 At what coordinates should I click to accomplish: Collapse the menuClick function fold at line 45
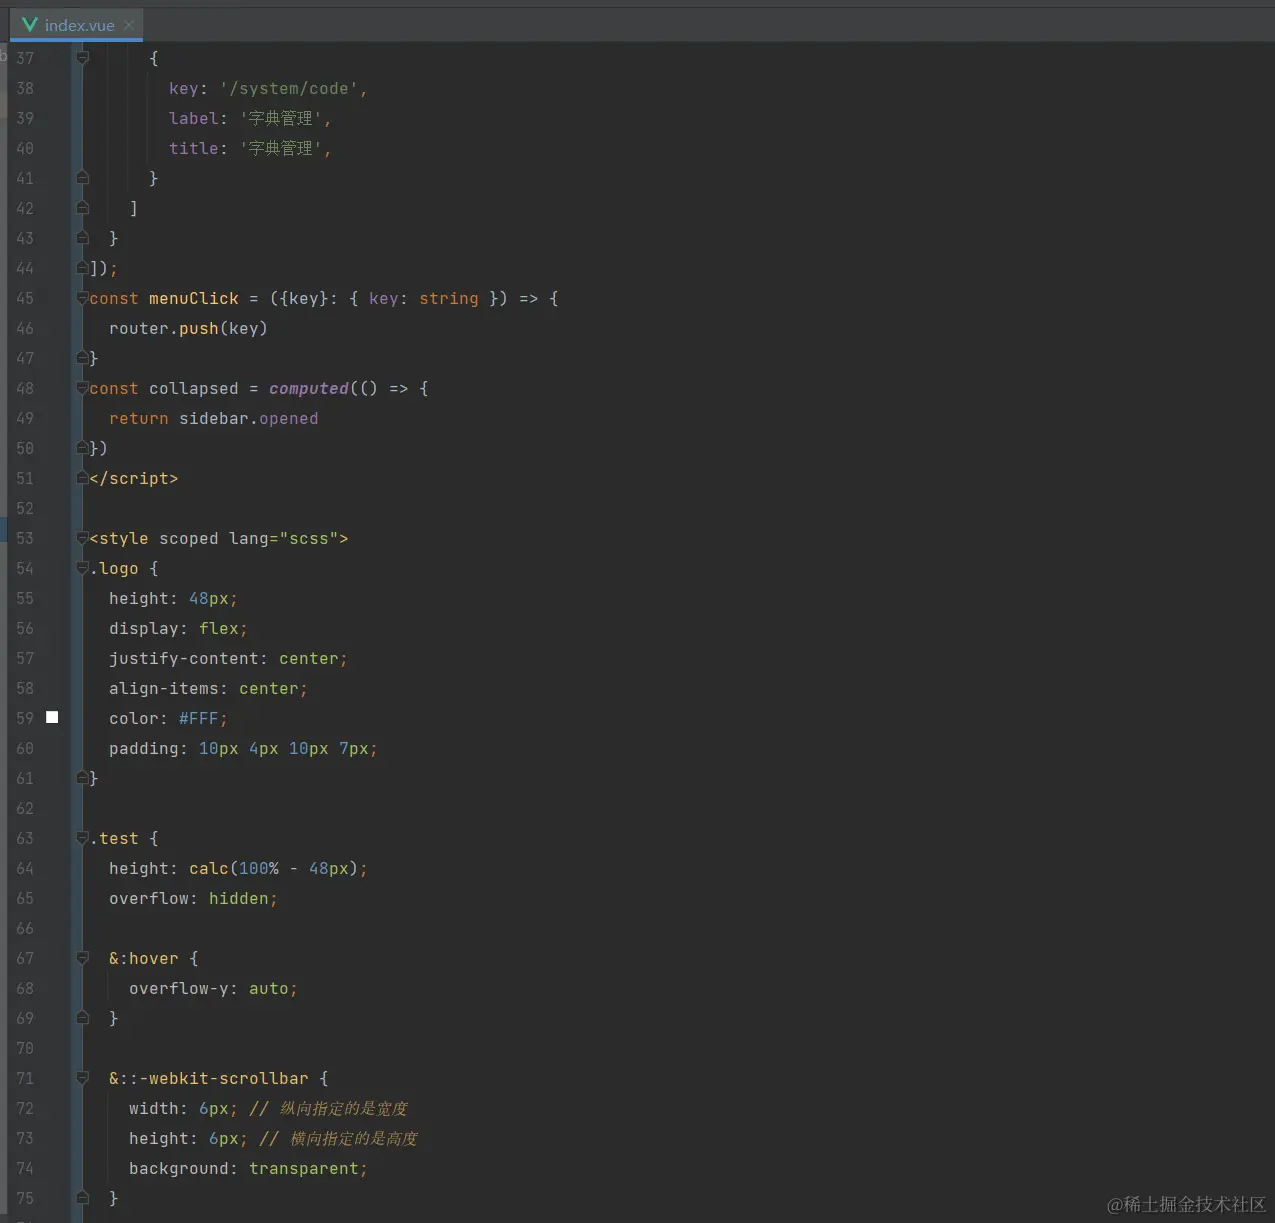(82, 298)
